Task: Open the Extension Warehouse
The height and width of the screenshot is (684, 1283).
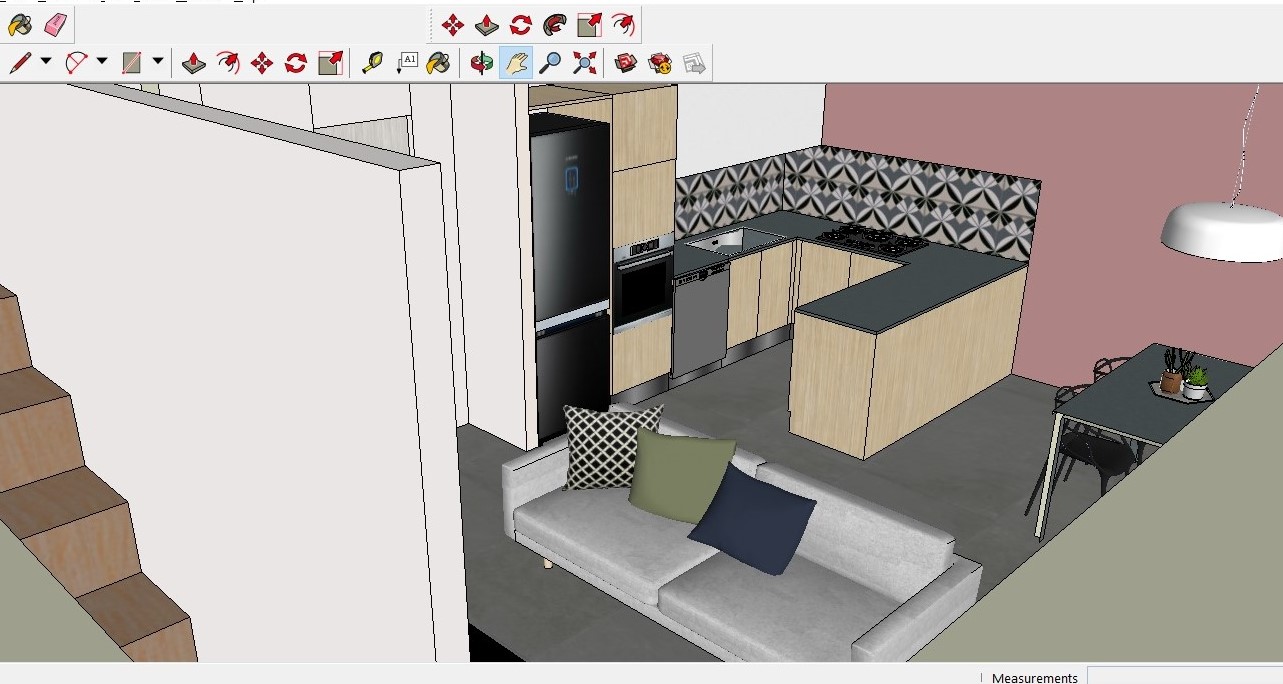Action: pos(660,63)
